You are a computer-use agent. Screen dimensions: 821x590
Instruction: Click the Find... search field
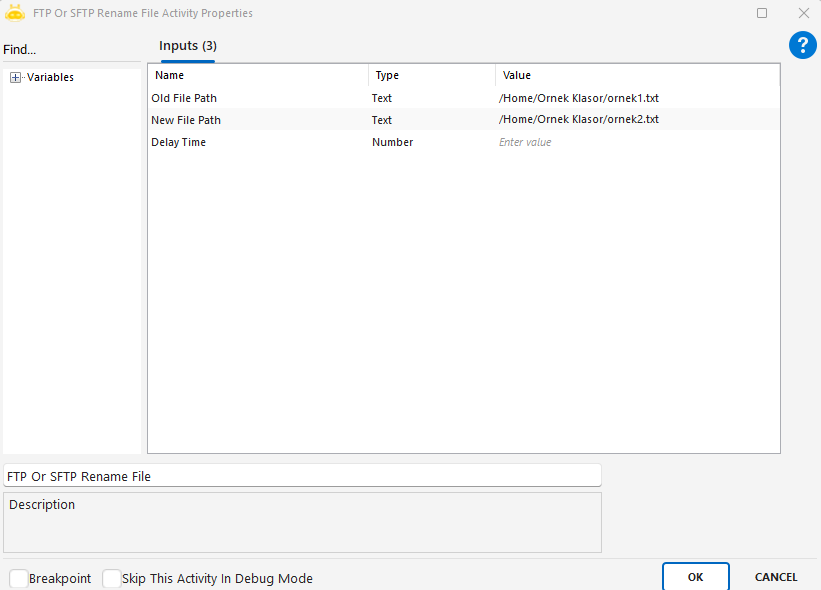(x=70, y=50)
